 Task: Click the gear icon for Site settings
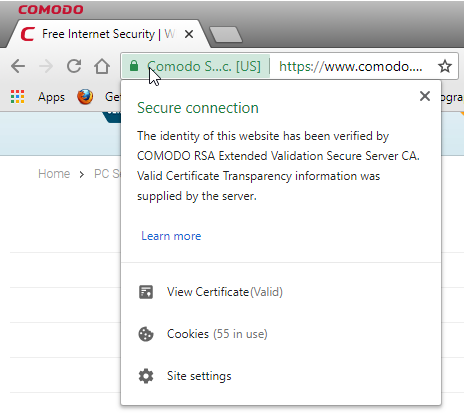coord(146,376)
